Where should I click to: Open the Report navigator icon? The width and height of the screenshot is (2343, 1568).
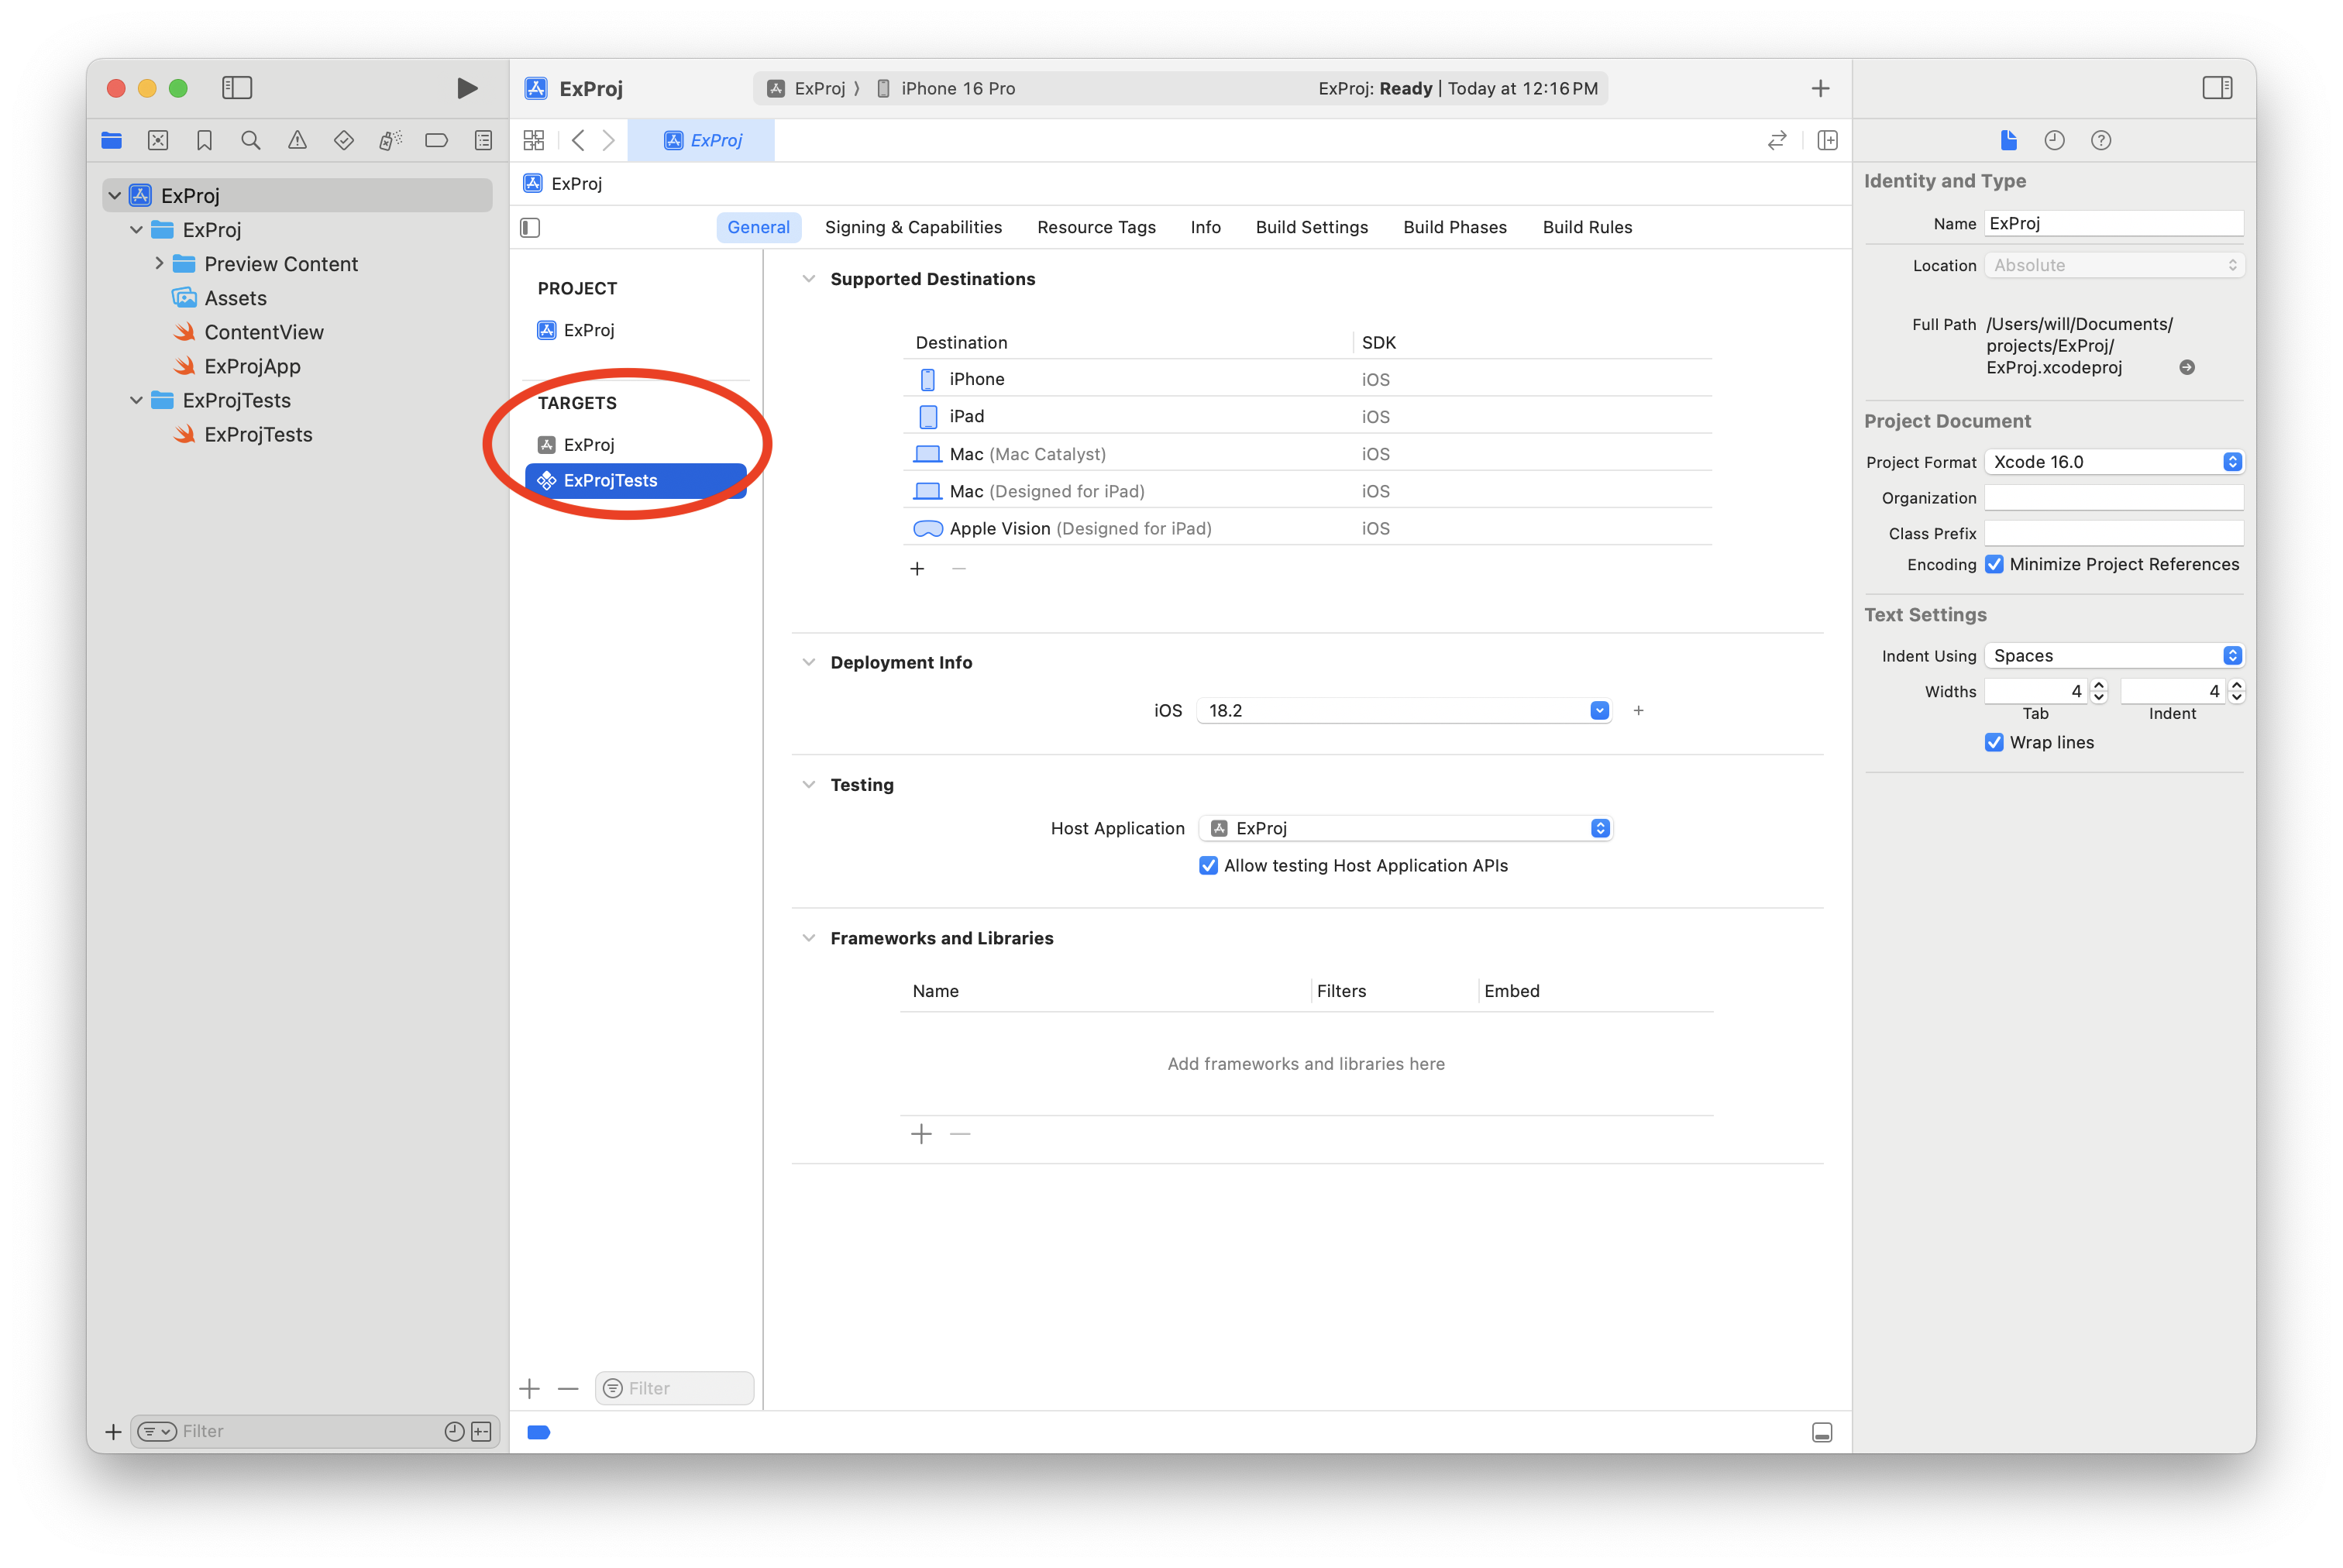483,140
